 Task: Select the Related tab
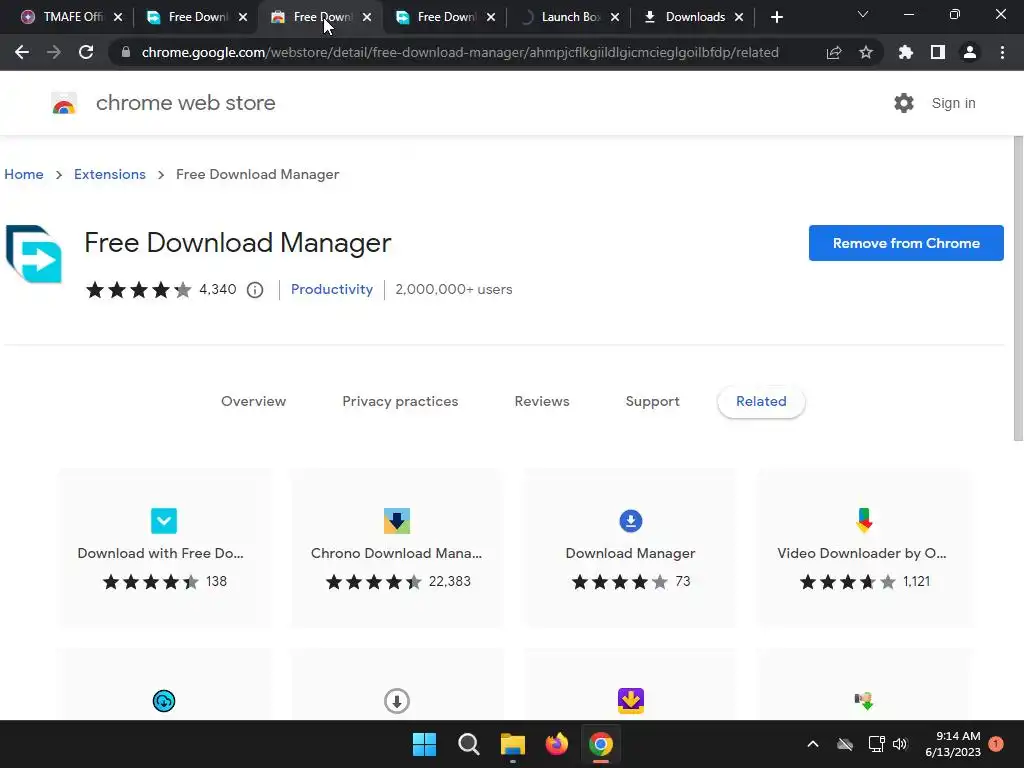click(761, 402)
